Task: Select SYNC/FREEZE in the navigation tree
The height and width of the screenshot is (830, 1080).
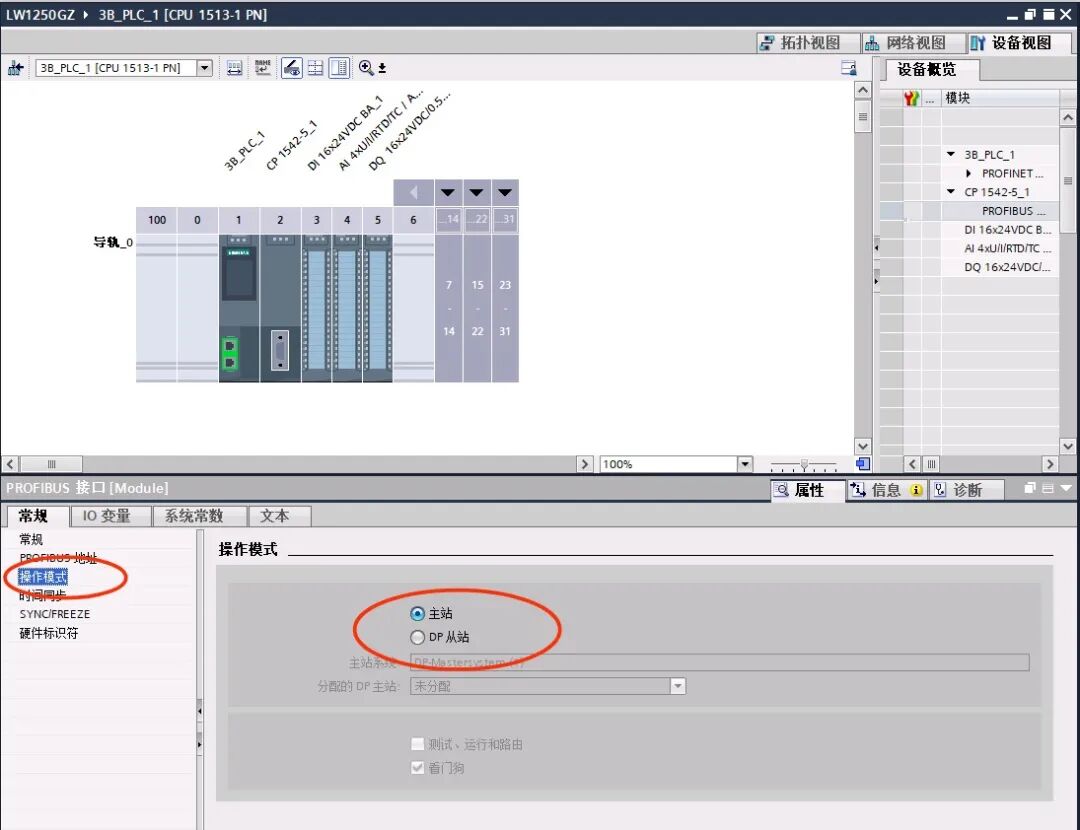Action: point(54,614)
